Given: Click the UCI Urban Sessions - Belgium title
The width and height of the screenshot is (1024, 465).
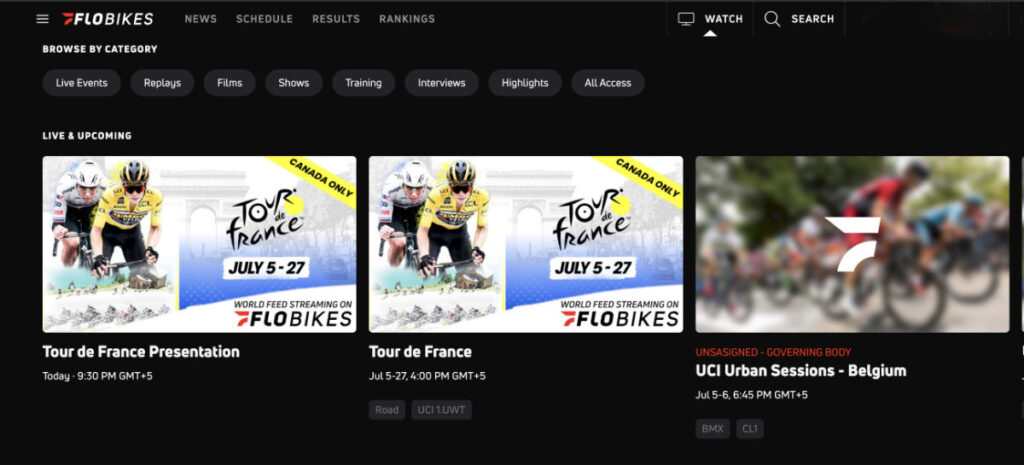Looking at the screenshot, I should (x=801, y=371).
